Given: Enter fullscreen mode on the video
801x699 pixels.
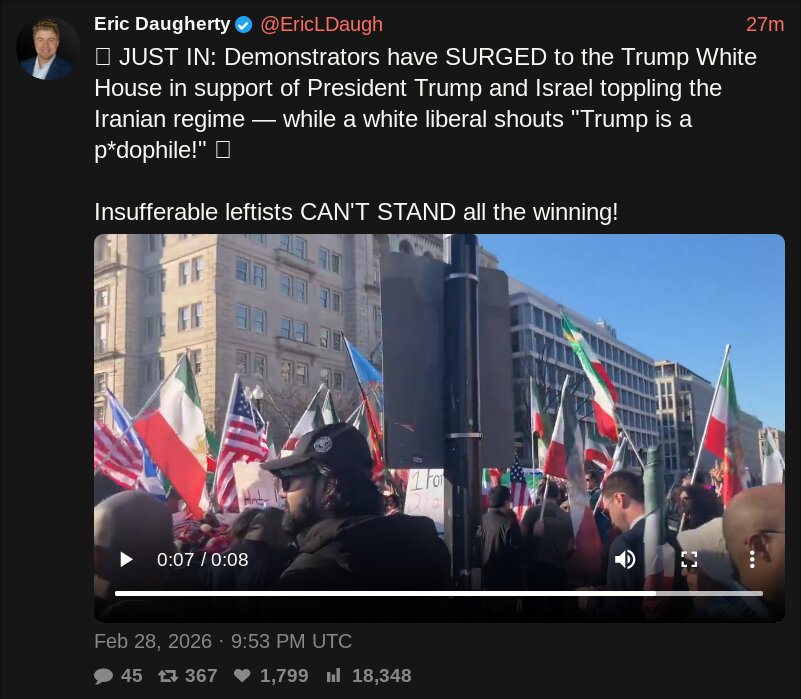Looking at the screenshot, I should pos(689,560).
